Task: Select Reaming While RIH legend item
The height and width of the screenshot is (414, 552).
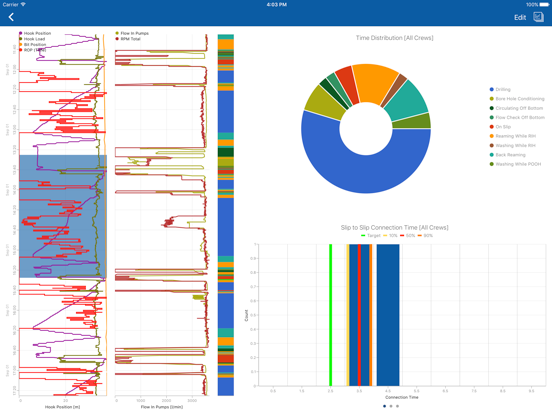Action: [513, 136]
